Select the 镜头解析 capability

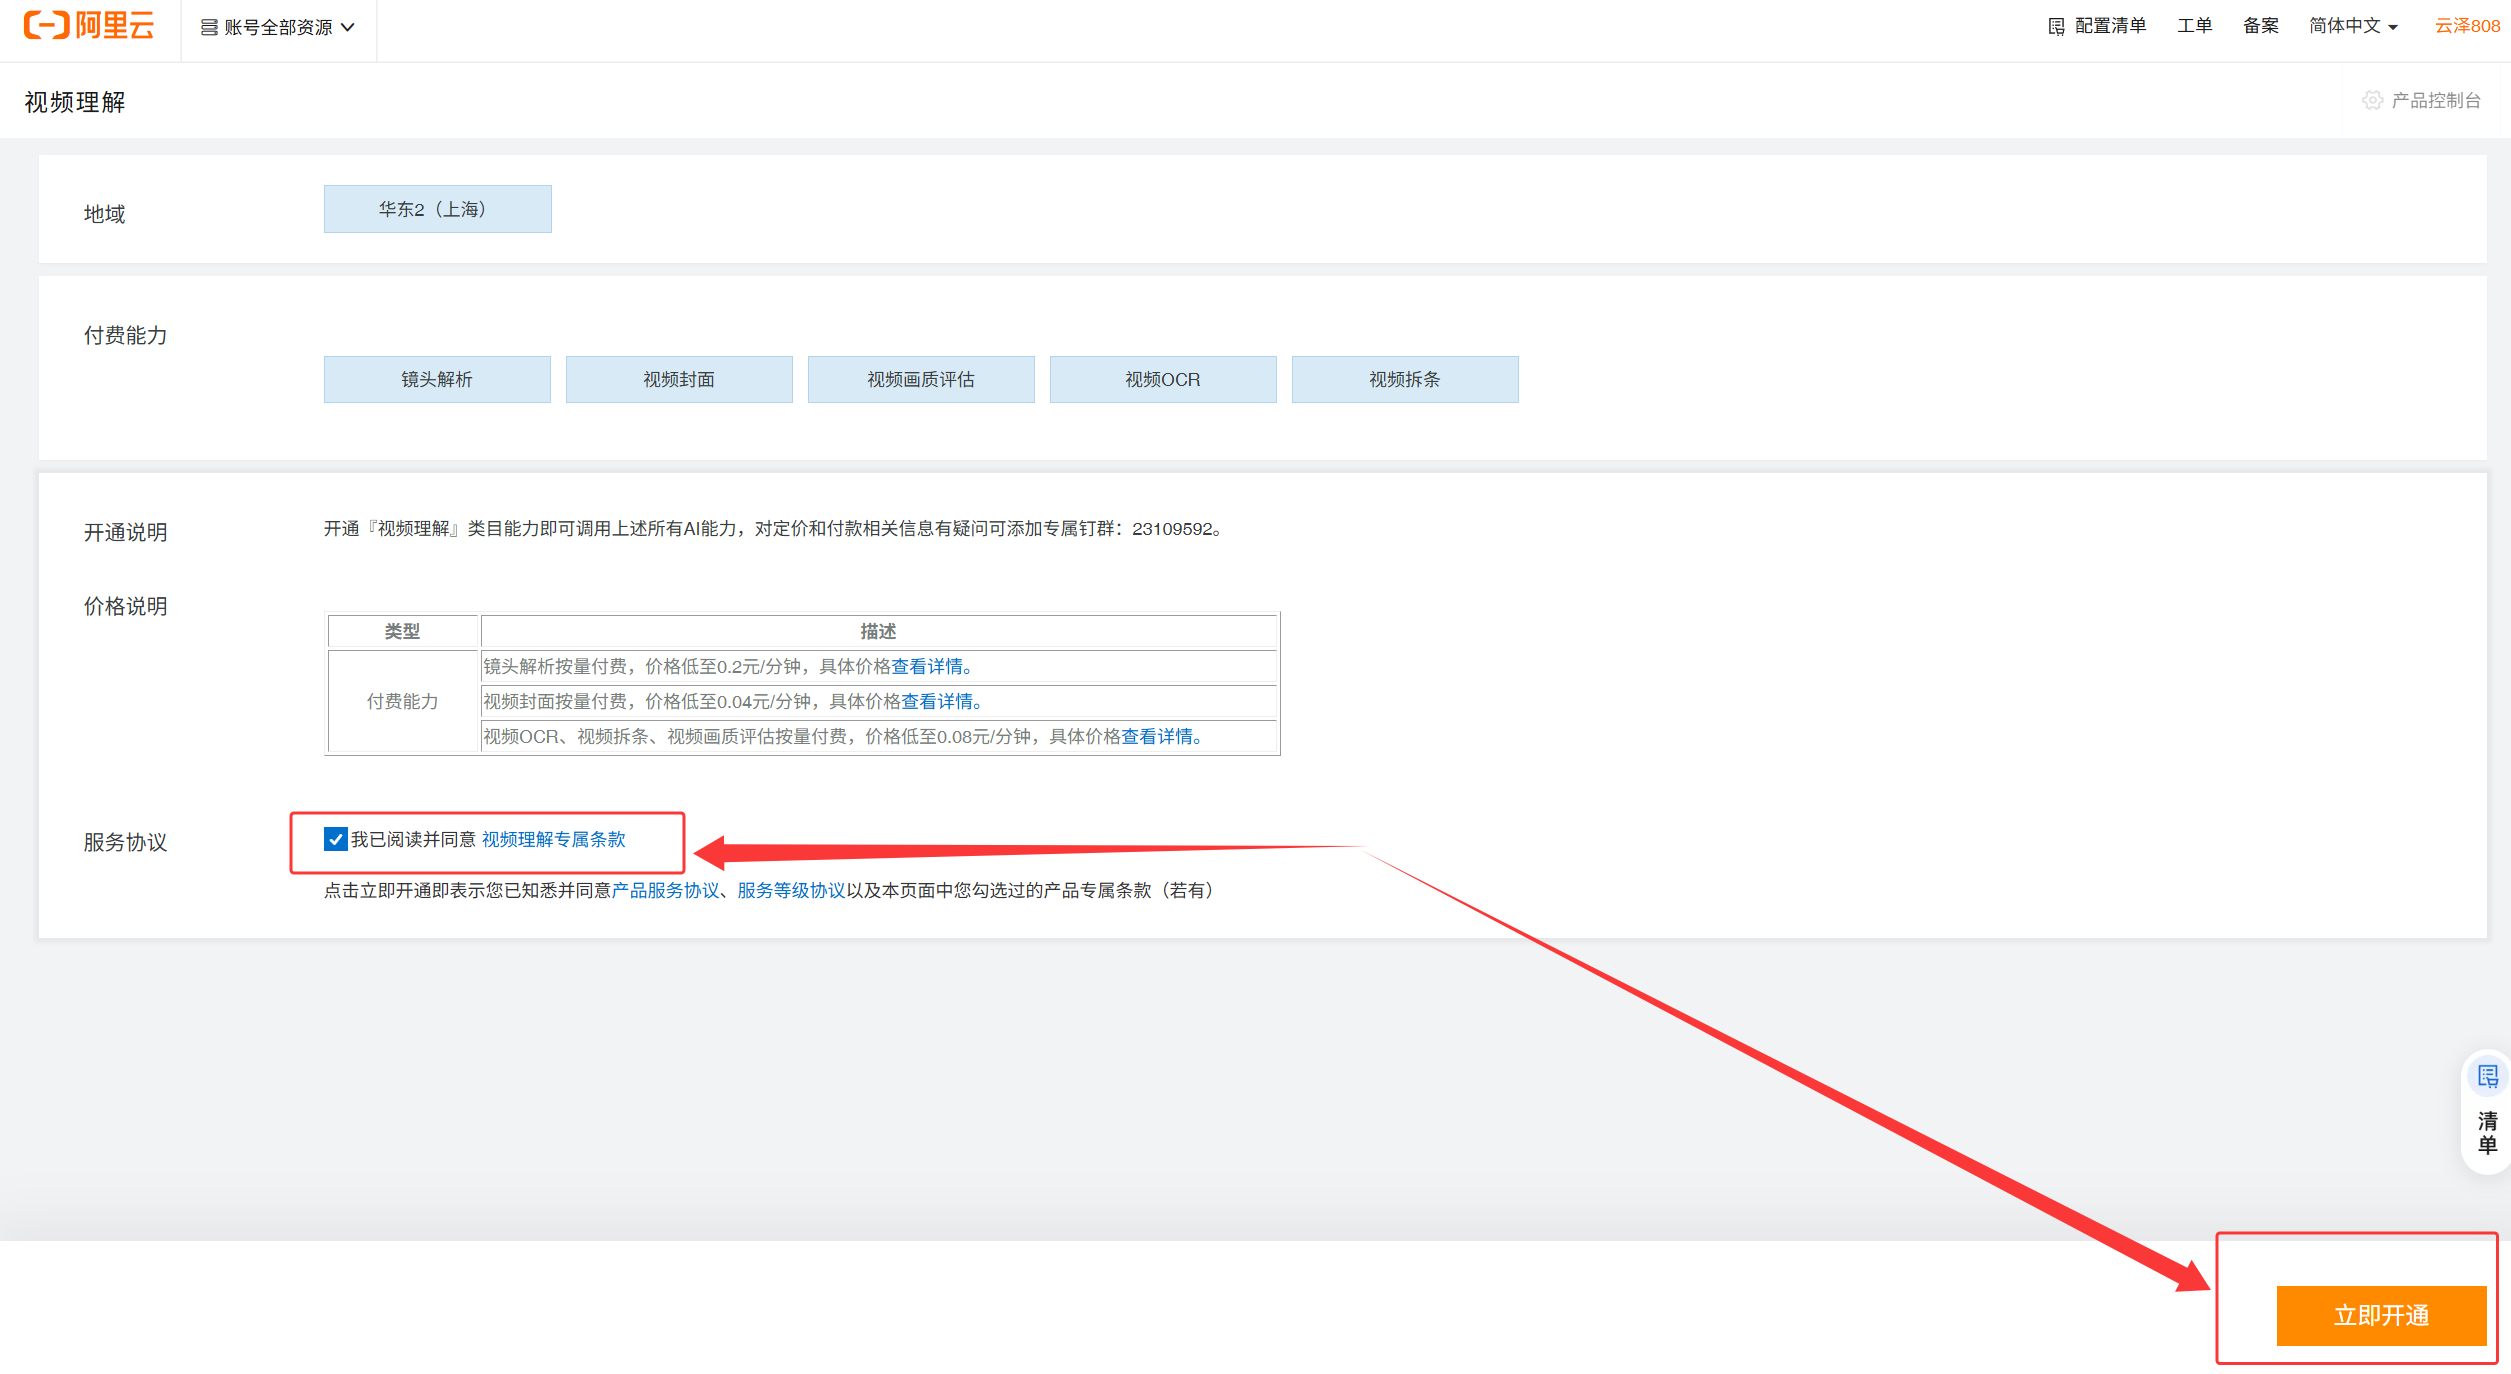click(437, 379)
